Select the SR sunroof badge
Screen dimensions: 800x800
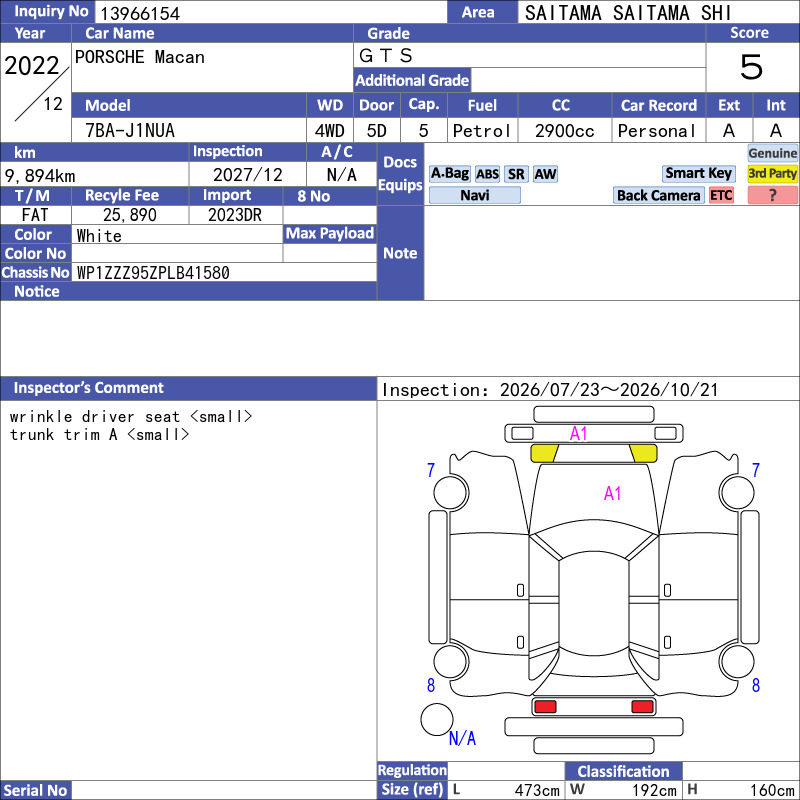click(516, 174)
